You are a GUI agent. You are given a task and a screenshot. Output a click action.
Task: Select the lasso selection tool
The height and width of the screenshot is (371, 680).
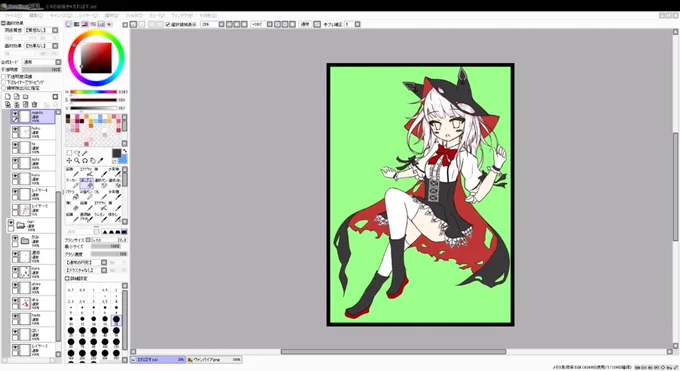tap(77, 153)
